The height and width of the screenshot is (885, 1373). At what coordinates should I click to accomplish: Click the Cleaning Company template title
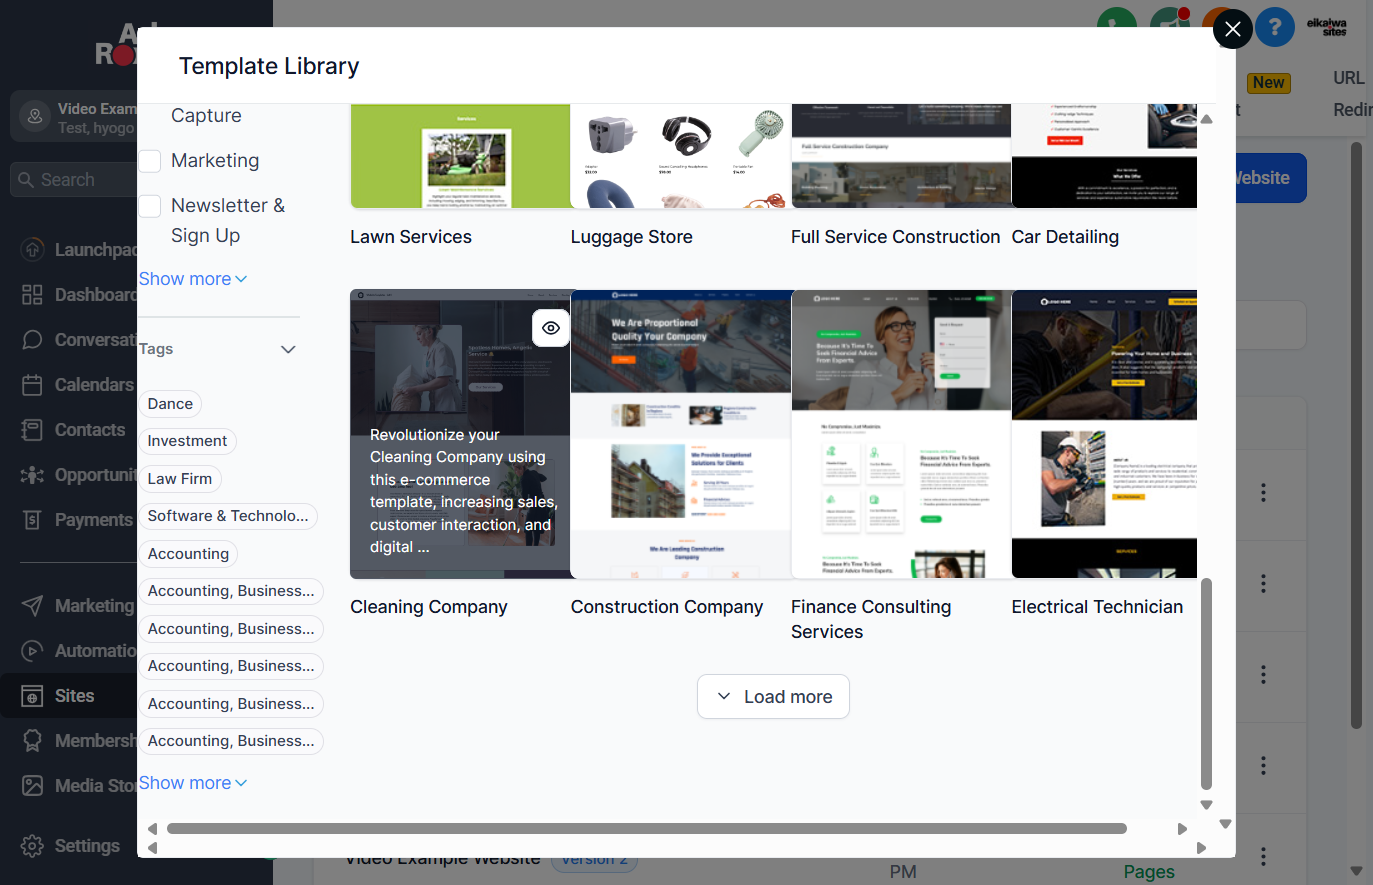point(429,607)
